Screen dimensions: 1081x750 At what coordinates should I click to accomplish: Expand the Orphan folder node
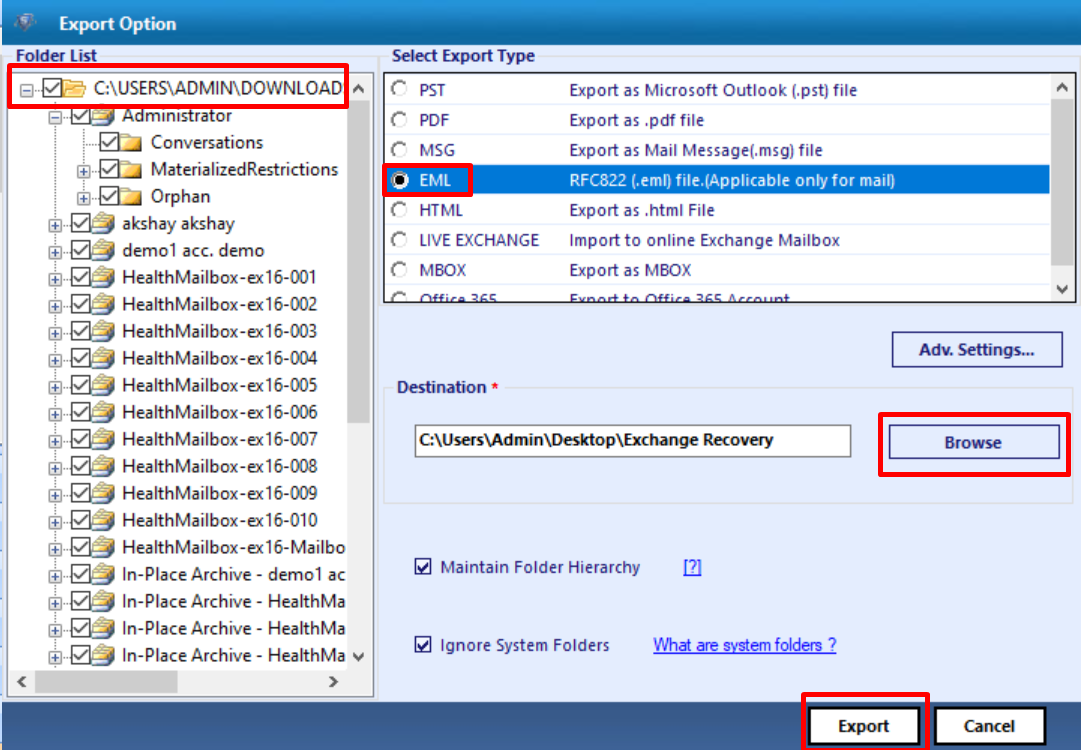tap(83, 199)
